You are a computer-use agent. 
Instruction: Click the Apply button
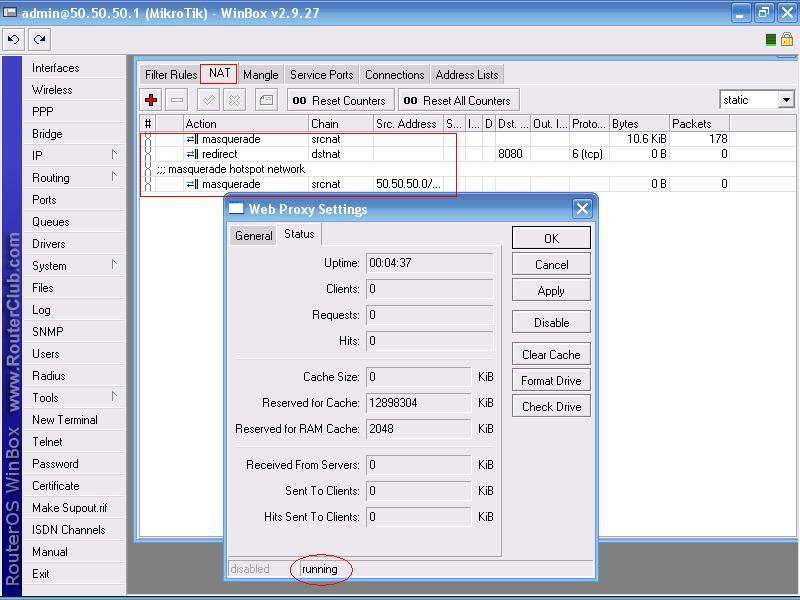pos(551,290)
